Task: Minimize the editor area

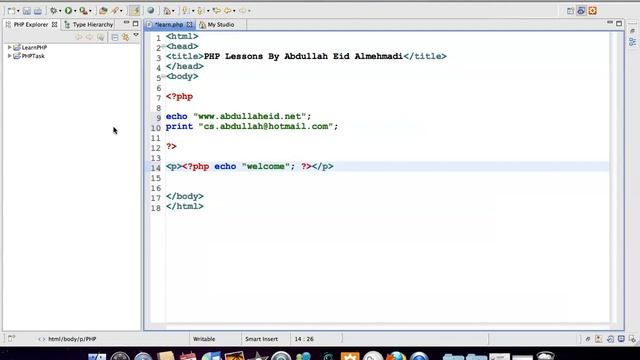Action: click(x=610, y=23)
